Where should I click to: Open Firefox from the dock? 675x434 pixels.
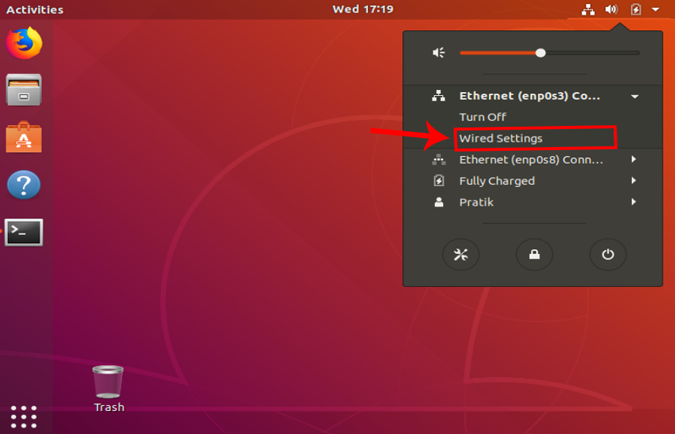tap(24, 43)
